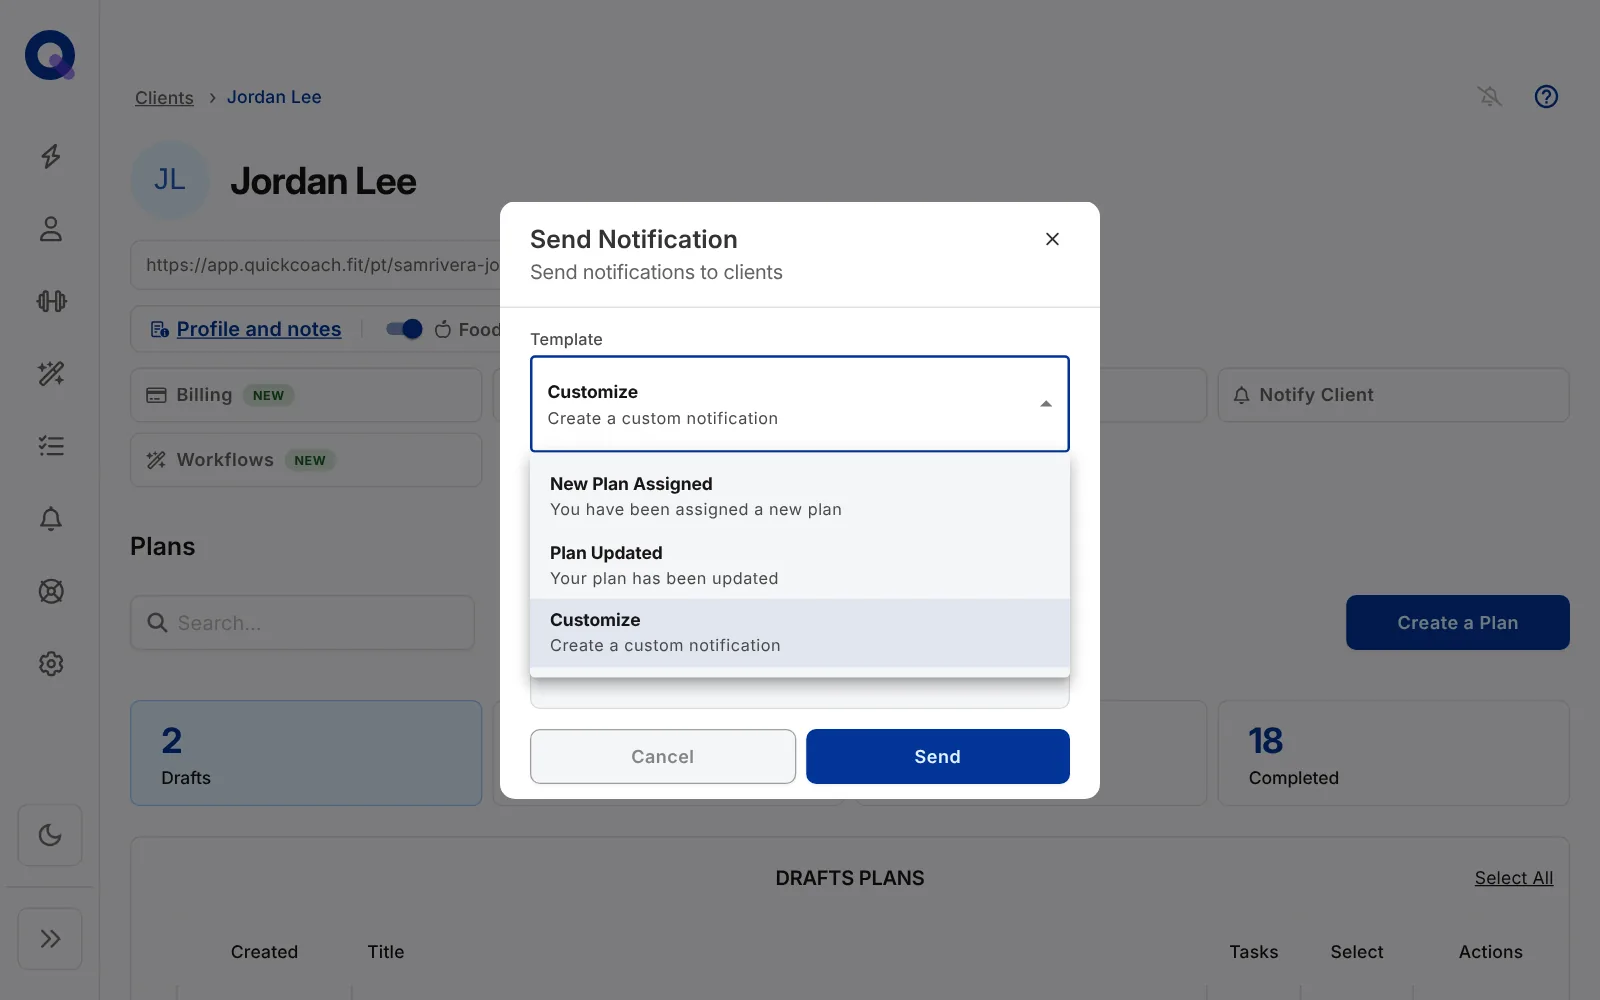Click the Cancel button

(663, 756)
